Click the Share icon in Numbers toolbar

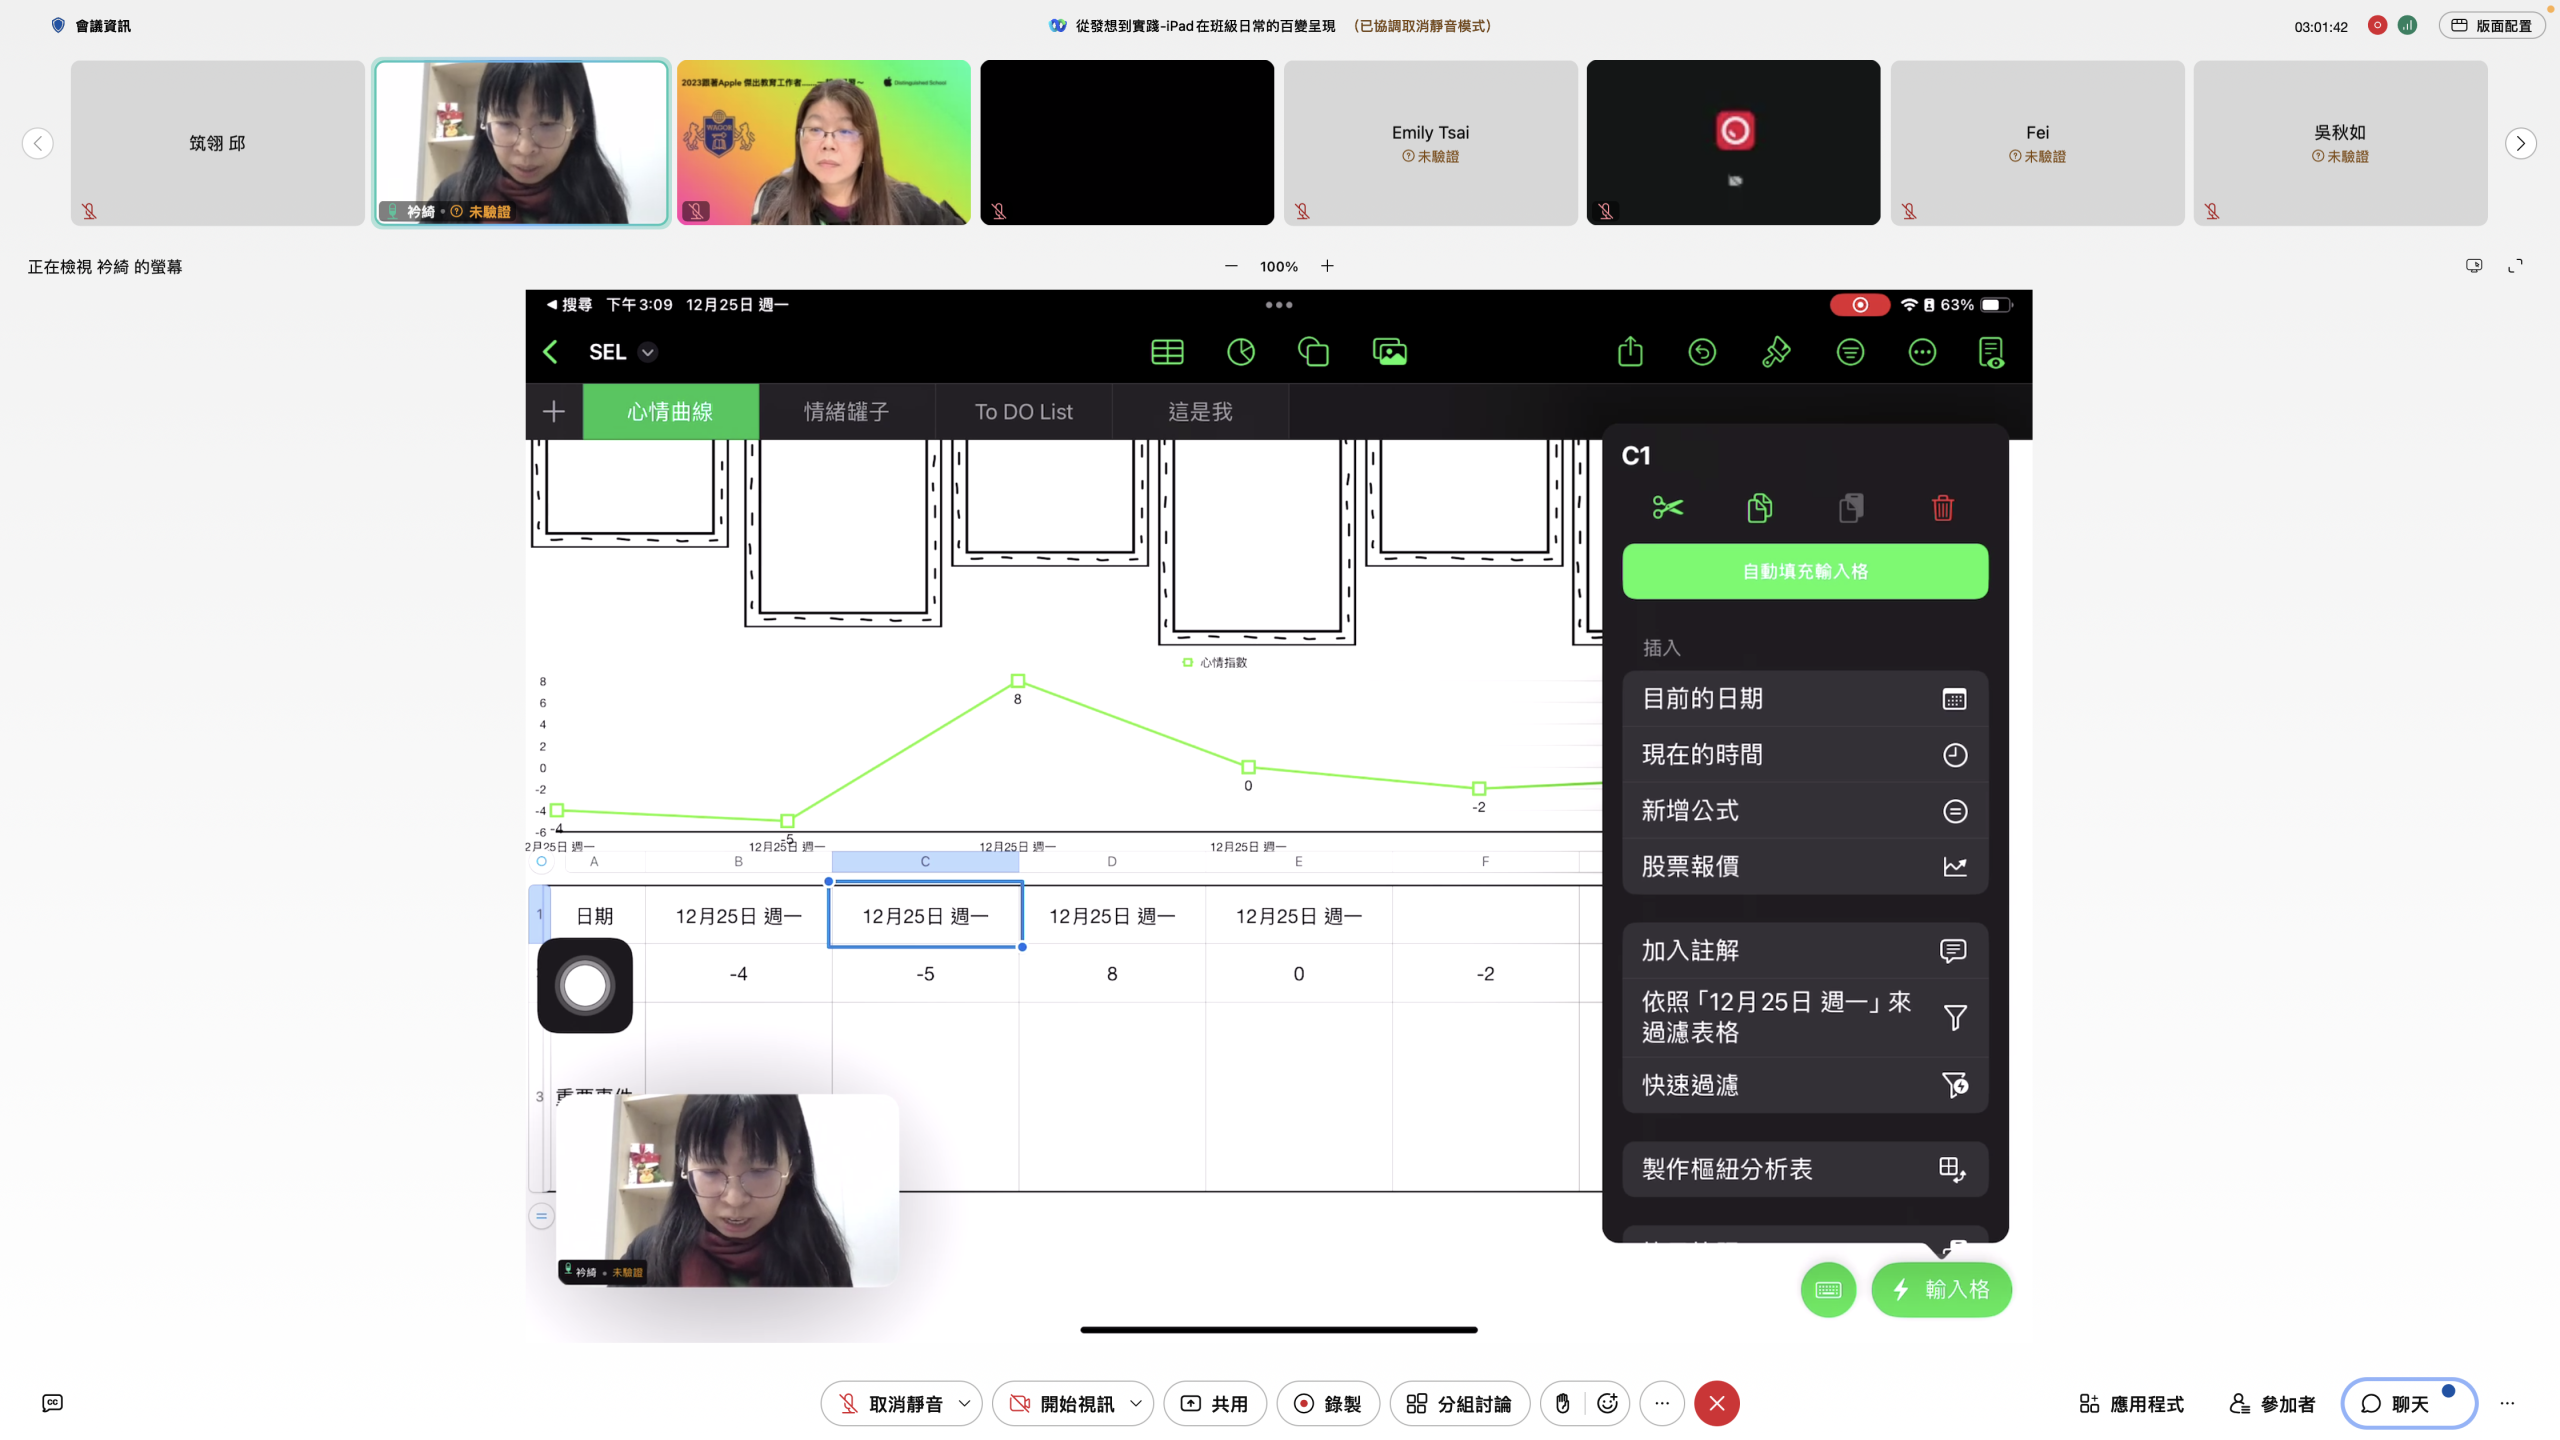tap(1630, 352)
